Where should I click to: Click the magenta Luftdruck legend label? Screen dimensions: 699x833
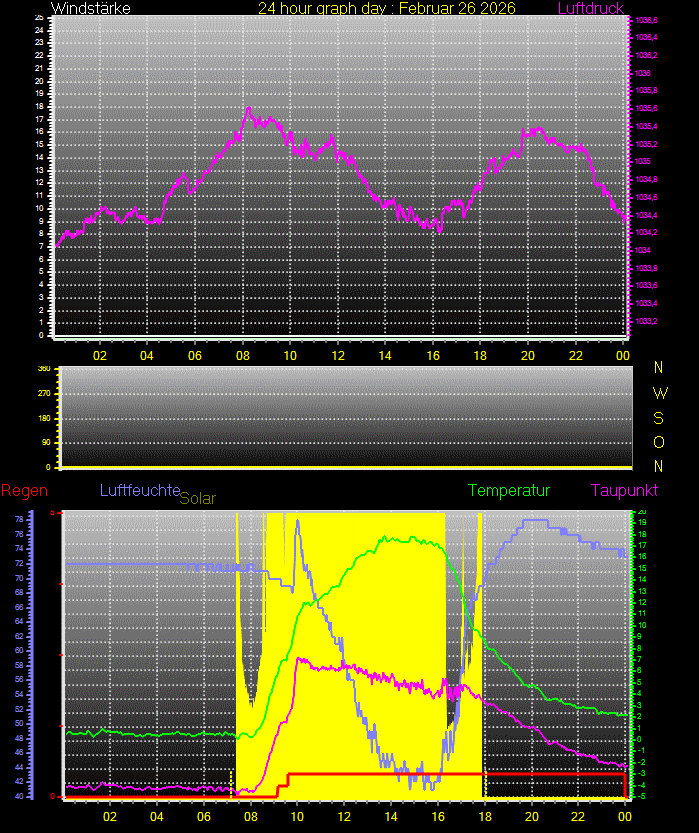click(590, 8)
